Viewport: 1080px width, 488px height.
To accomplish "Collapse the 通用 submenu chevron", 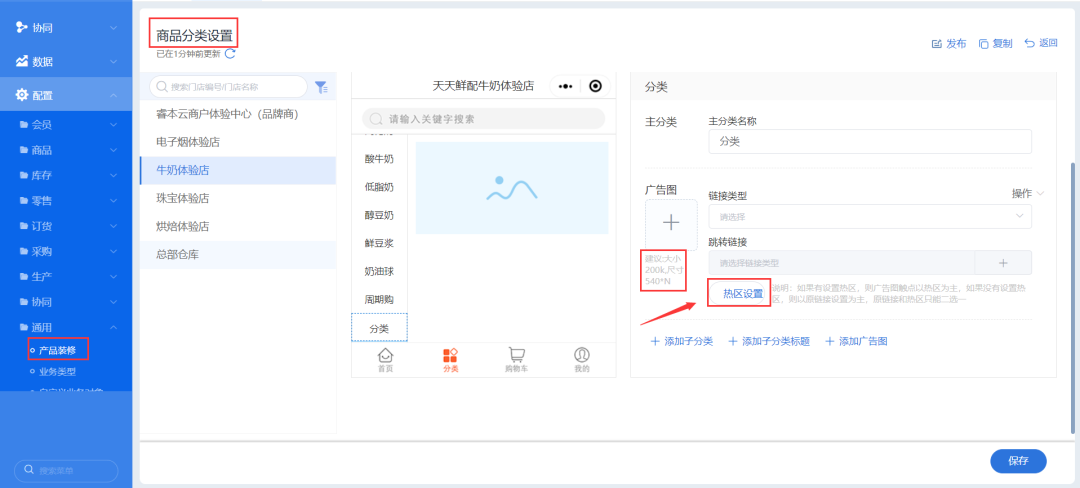I will pyautogui.click(x=114, y=327).
